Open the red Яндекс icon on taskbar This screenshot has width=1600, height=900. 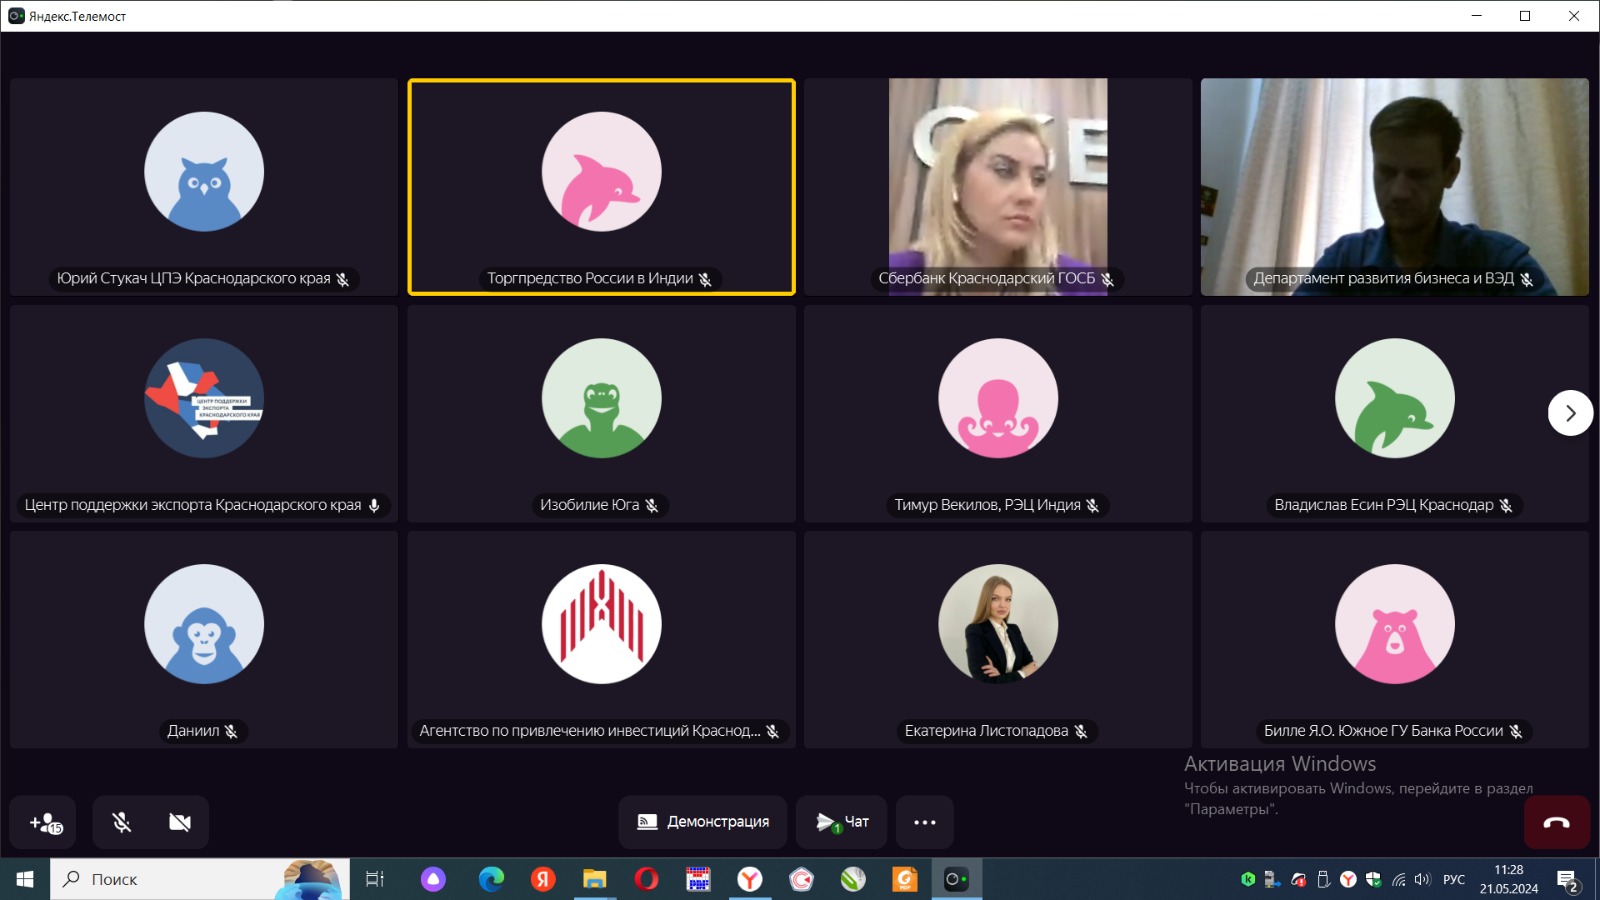click(543, 879)
